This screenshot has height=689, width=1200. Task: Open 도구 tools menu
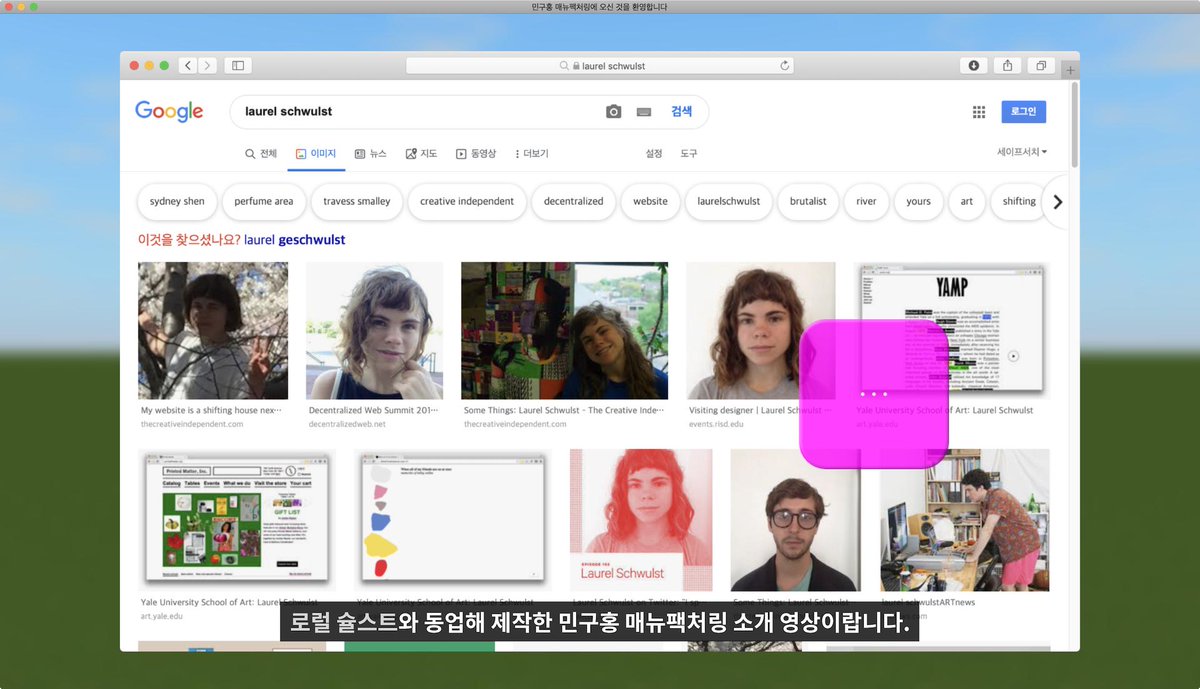click(689, 154)
